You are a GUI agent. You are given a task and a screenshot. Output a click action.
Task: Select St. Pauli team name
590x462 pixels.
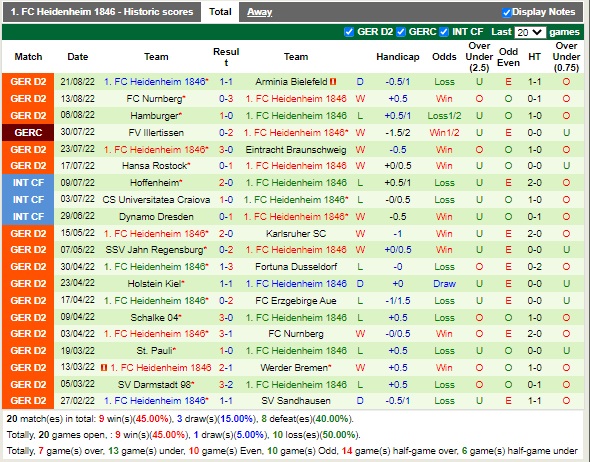click(x=154, y=351)
